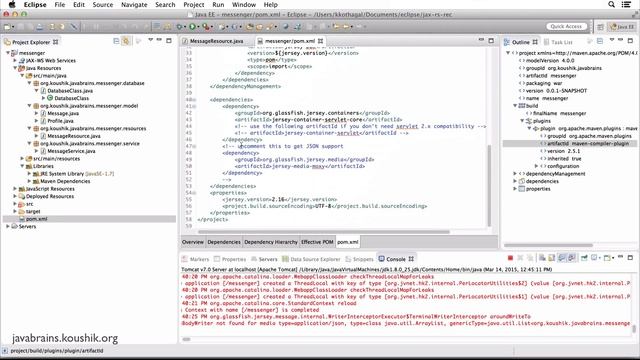
Task: Maximize the editor area
Action: [491, 40]
